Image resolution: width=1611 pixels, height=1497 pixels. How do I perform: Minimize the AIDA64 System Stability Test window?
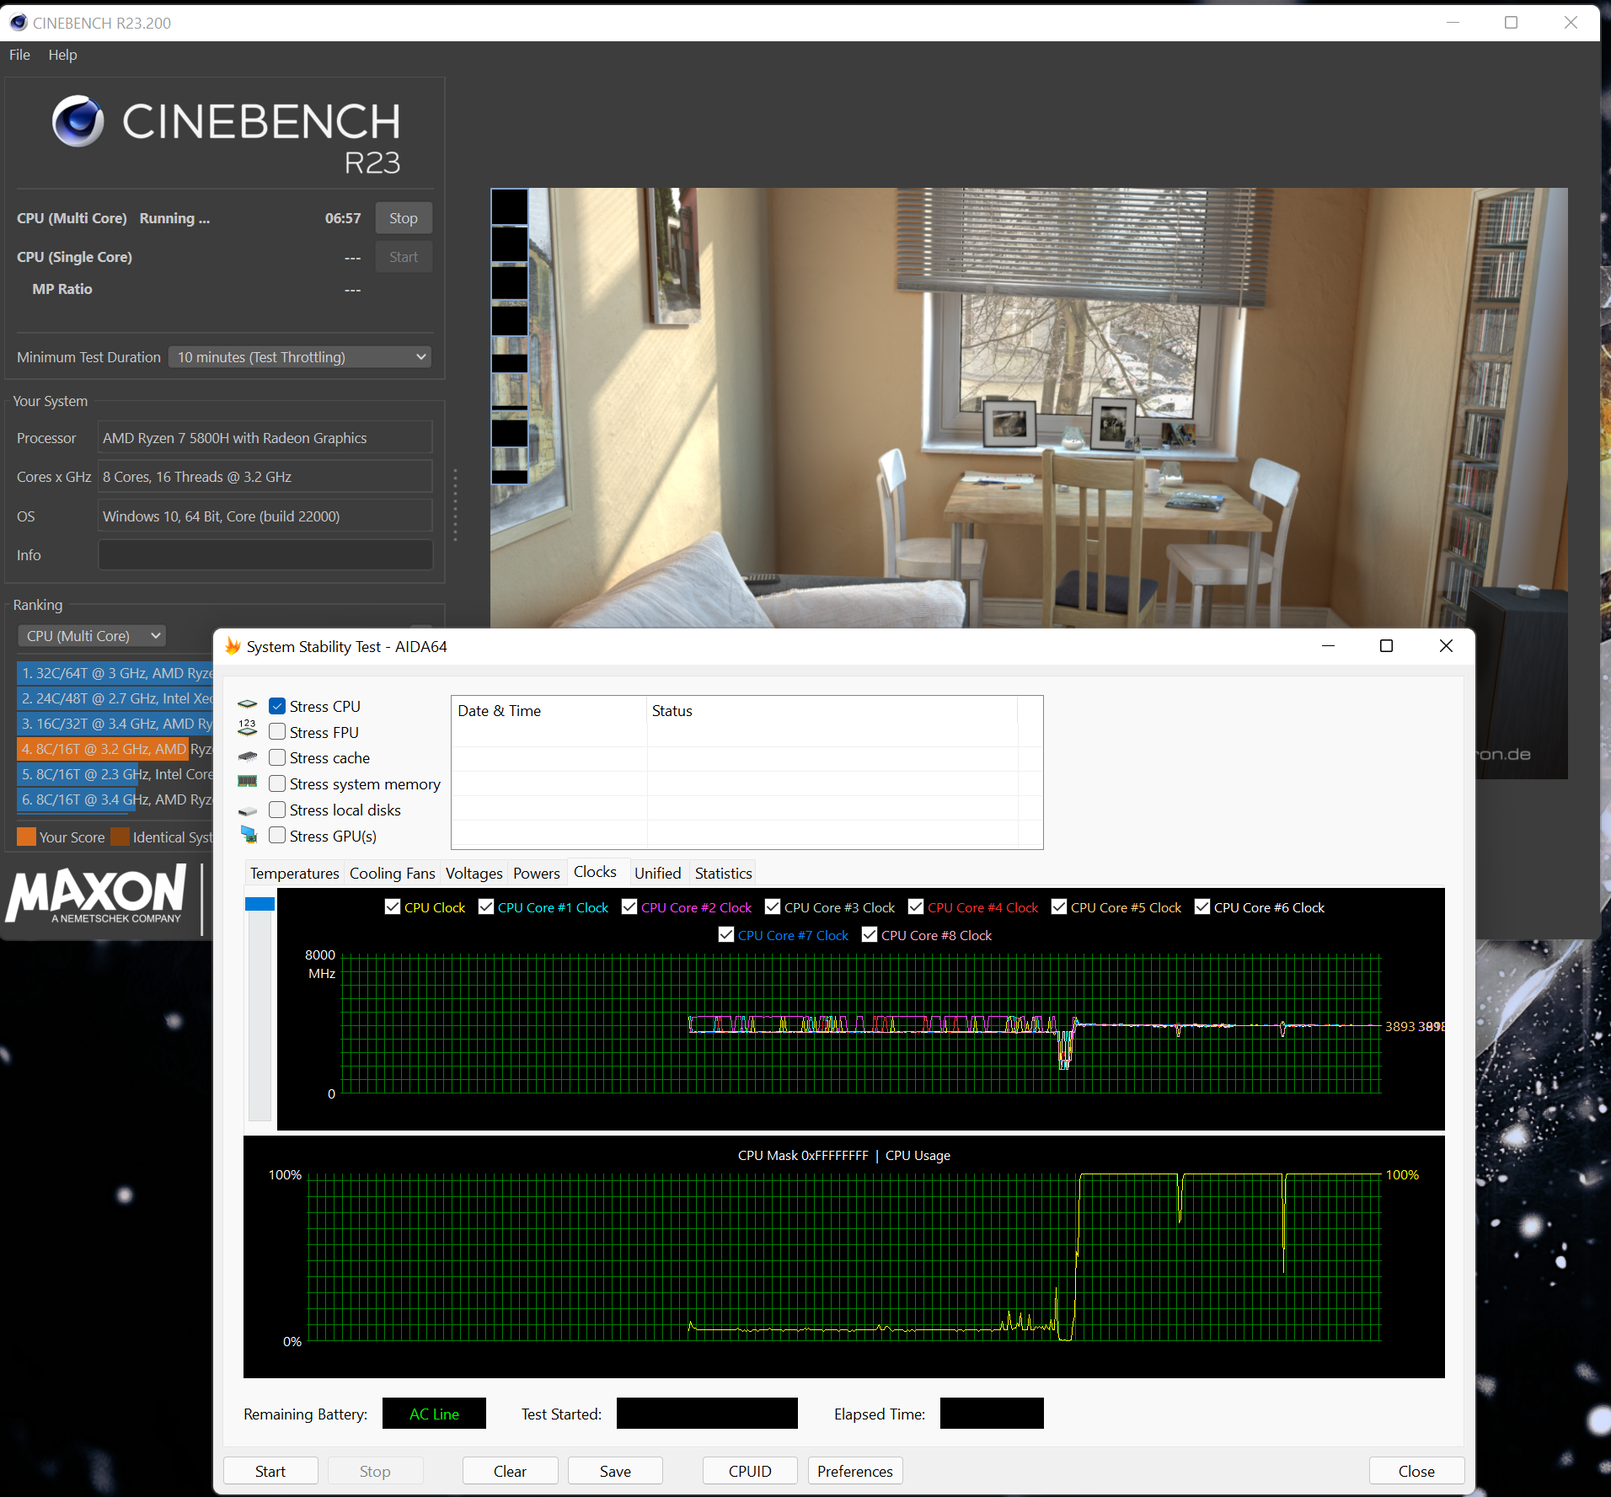click(x=1328, y=646)
